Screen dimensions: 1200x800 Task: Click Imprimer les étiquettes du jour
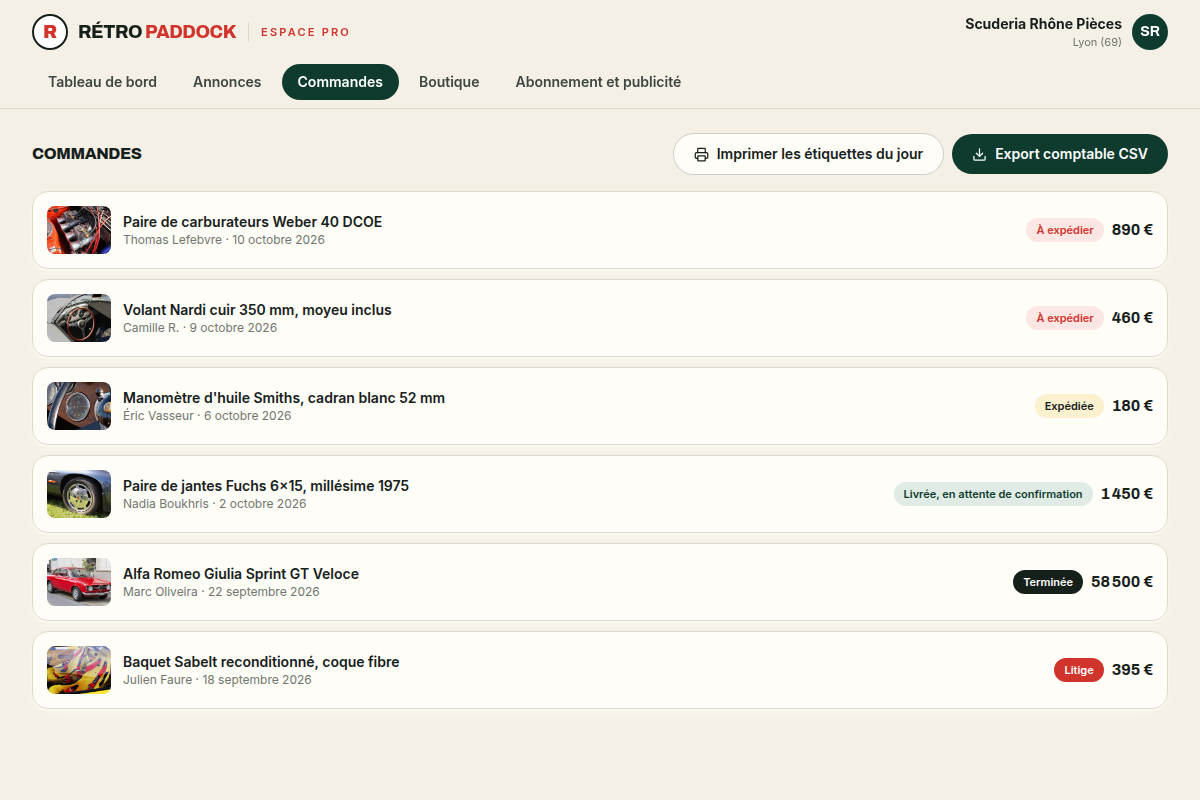tap(808, 154)
